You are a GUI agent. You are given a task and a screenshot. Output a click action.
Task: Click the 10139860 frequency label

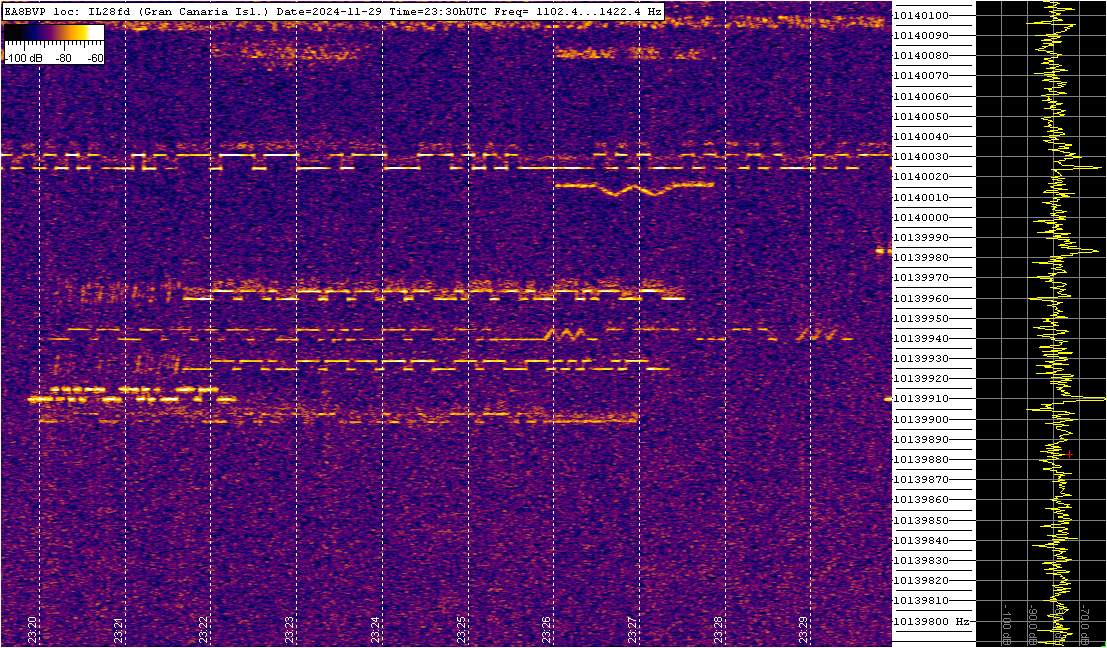[921, 500]
